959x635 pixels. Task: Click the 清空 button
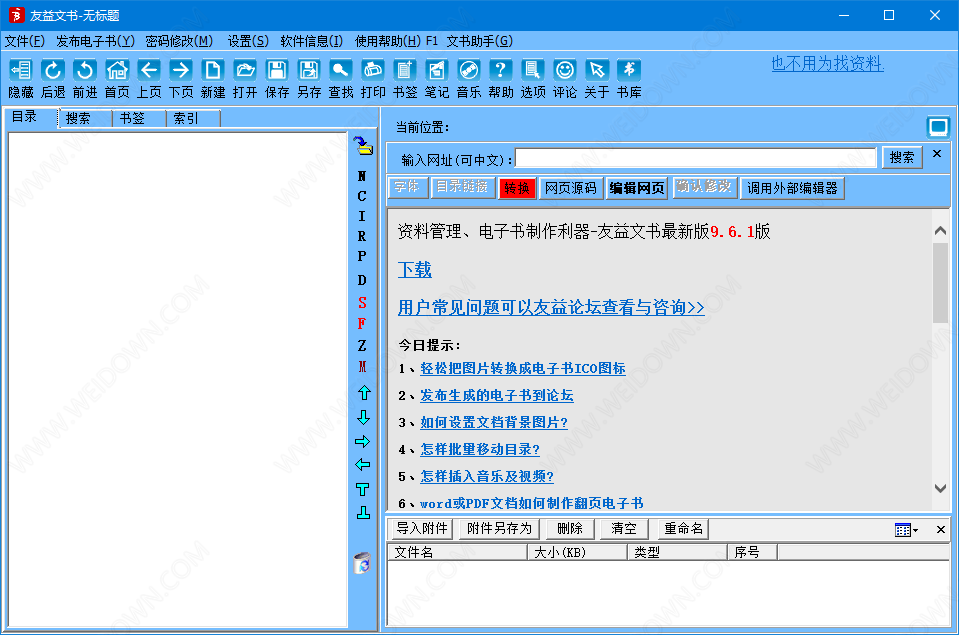pyautogui.click(x=624, y=529)
